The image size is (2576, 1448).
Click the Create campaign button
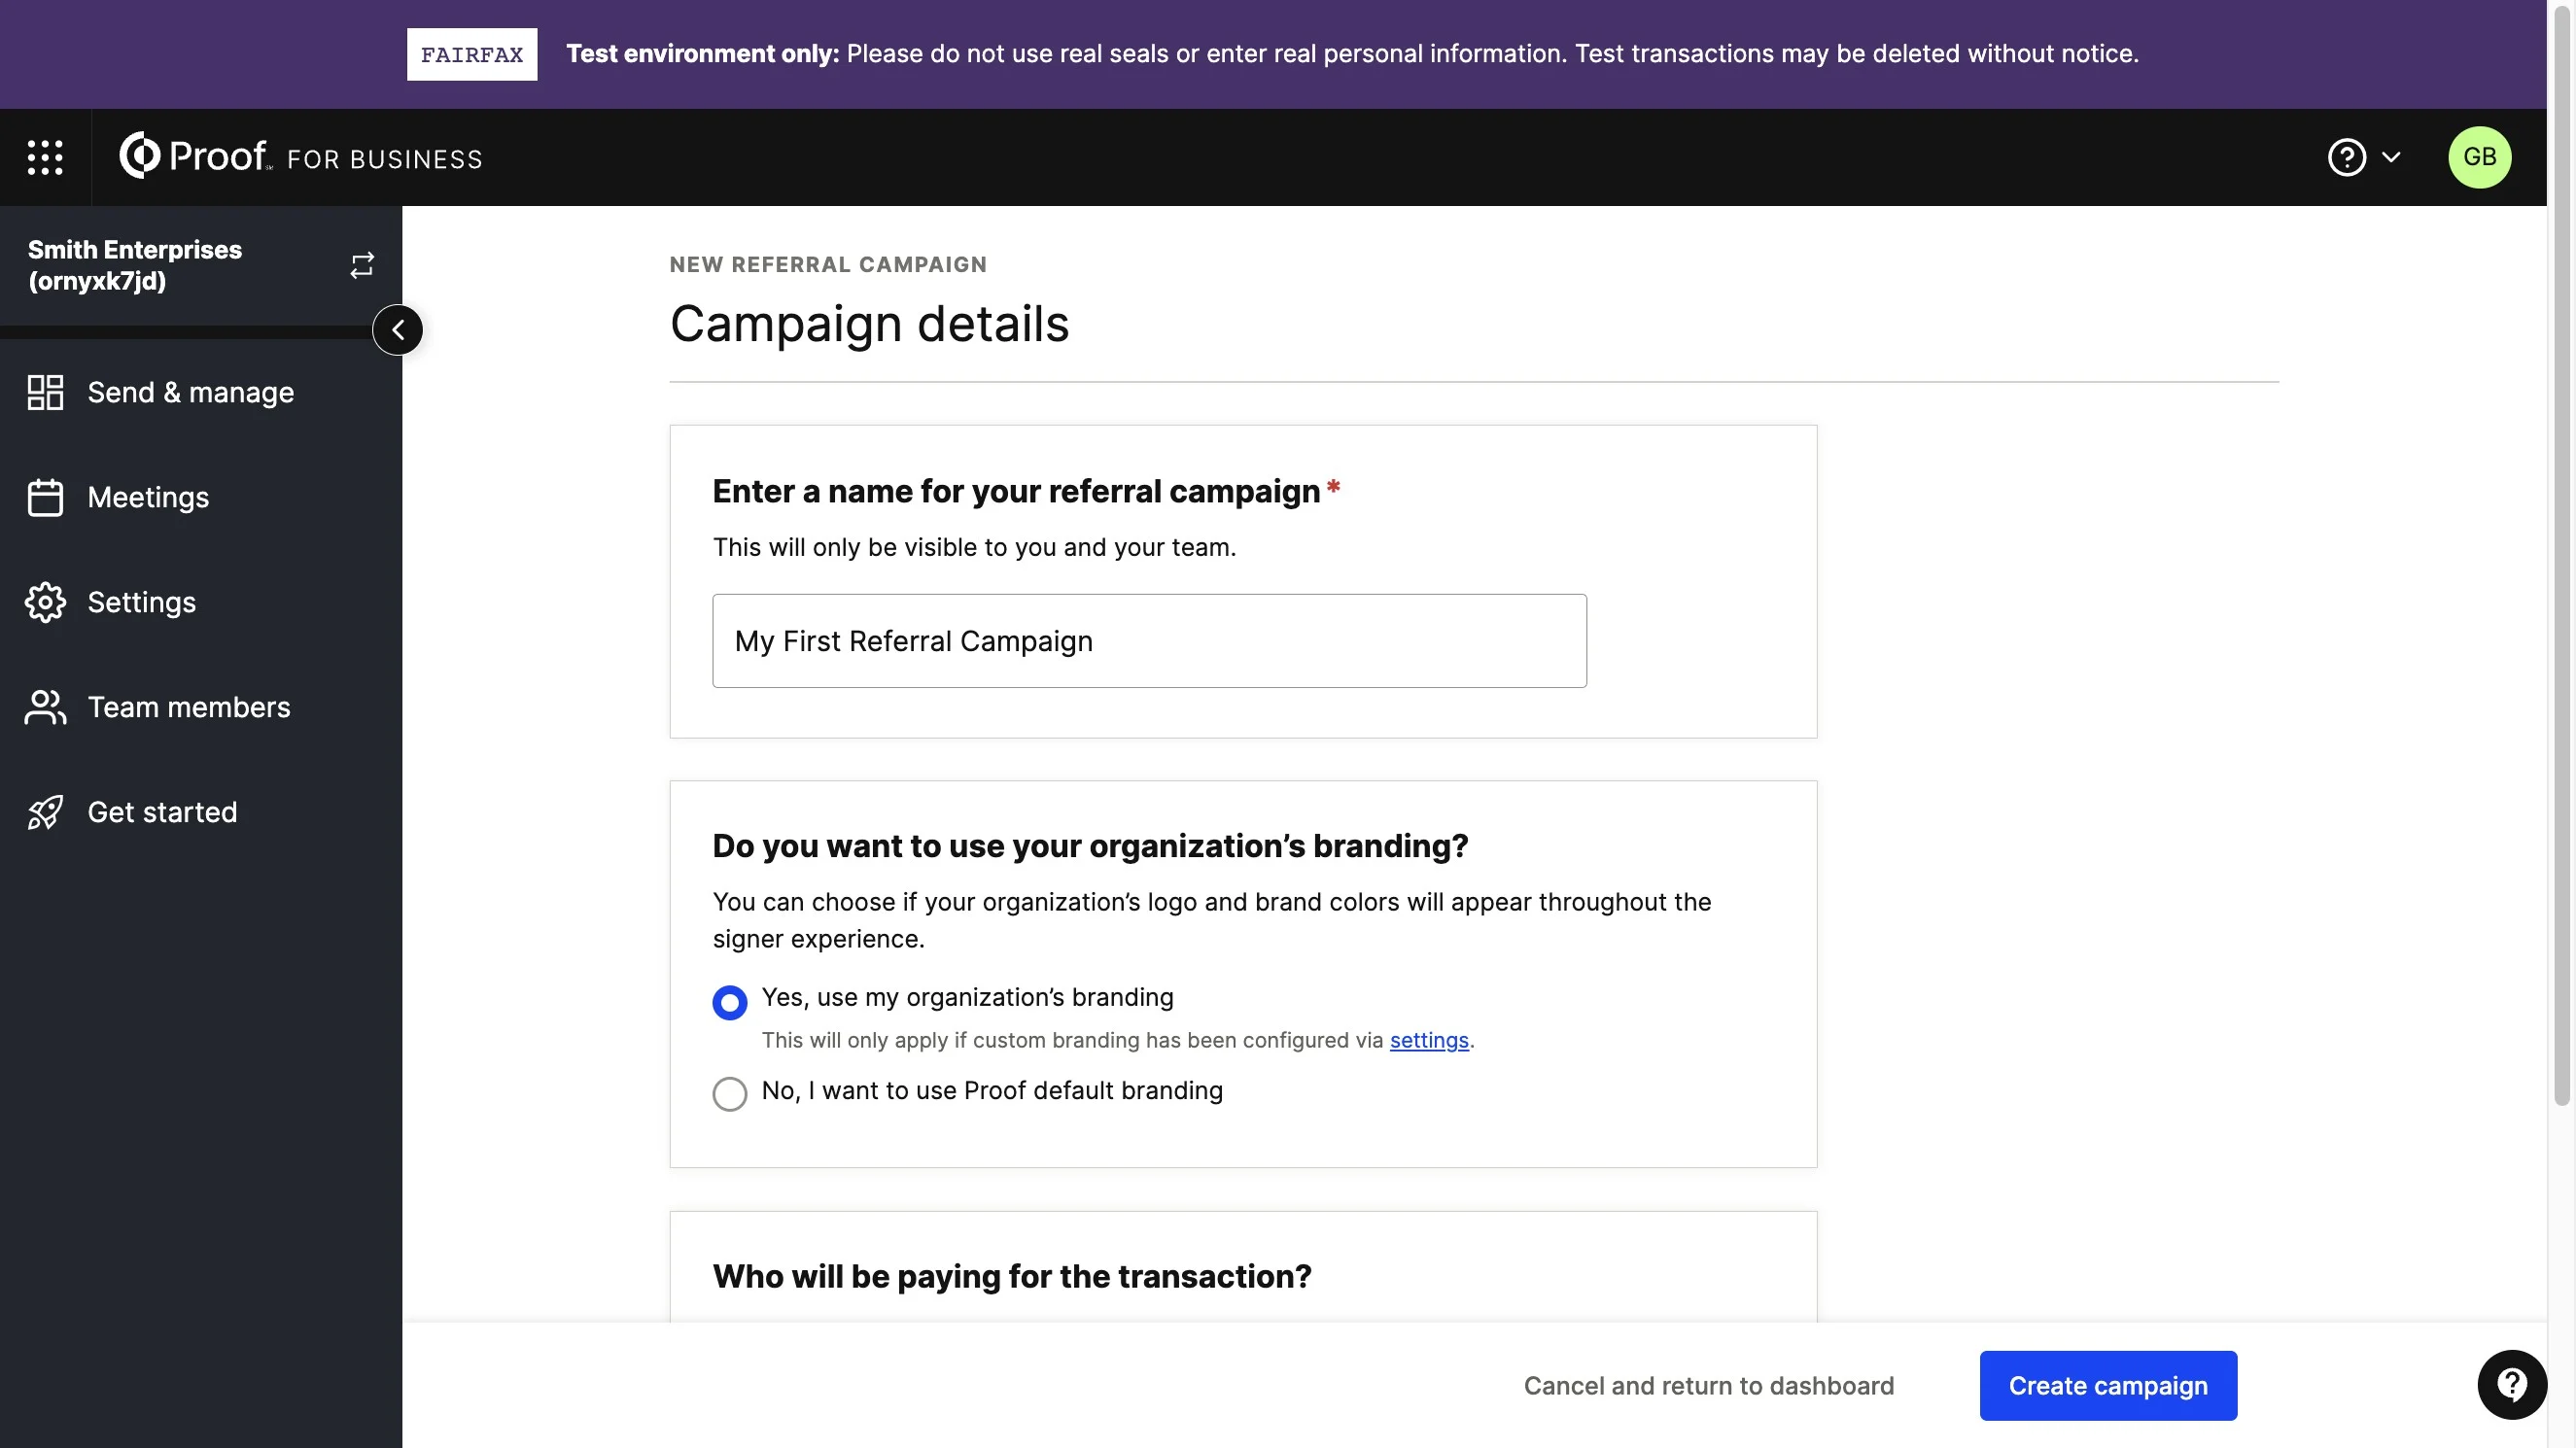coord(2108,1385)
